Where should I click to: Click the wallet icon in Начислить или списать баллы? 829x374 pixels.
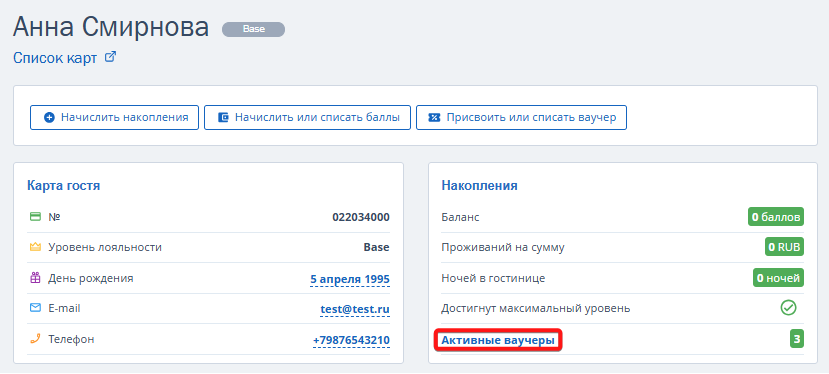(x=223, y=117)
